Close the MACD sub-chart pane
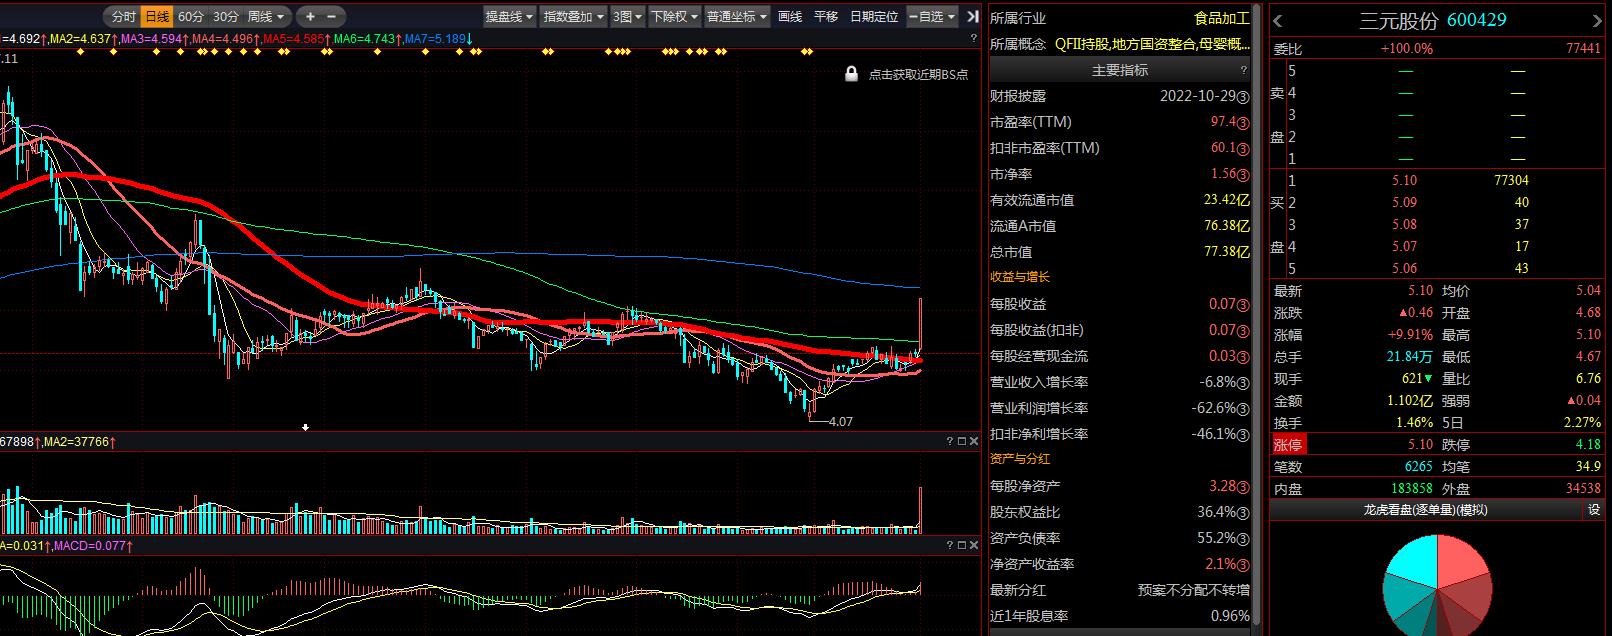 [974, 545]
